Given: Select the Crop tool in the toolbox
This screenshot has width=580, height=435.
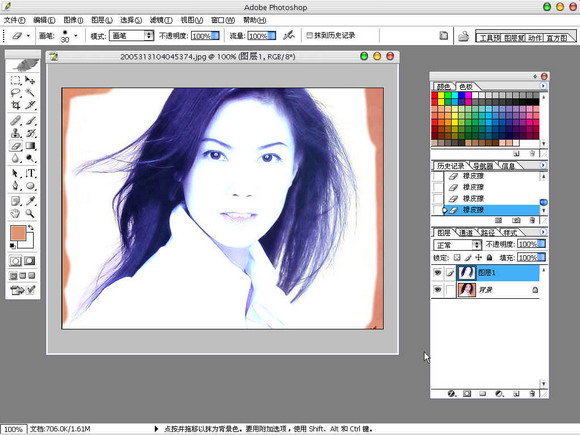Looking at the screenshot, I should coord(16,105).
